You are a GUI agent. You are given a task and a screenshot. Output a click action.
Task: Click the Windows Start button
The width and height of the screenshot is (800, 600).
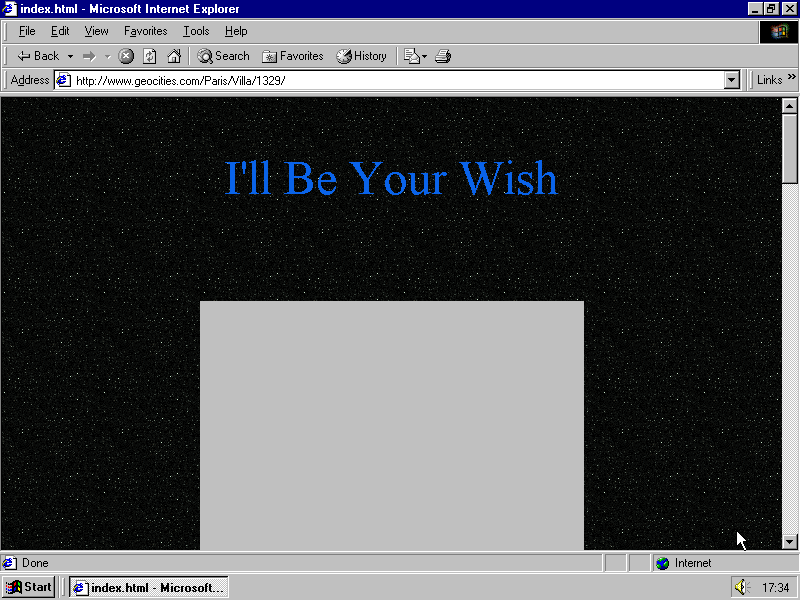coord(29,587)
